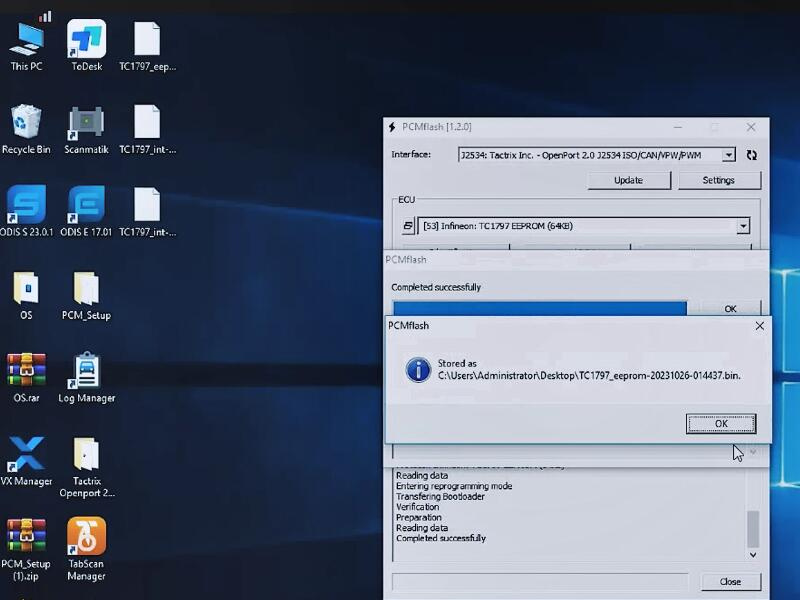Click the Update button
The width and height of the screenshot is (800, 600).
[x=628, y=180]
